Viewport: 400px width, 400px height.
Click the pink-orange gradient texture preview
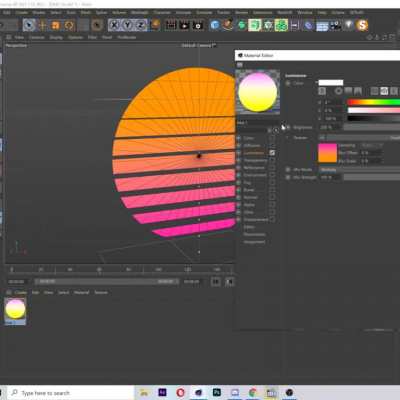[327, 153]
